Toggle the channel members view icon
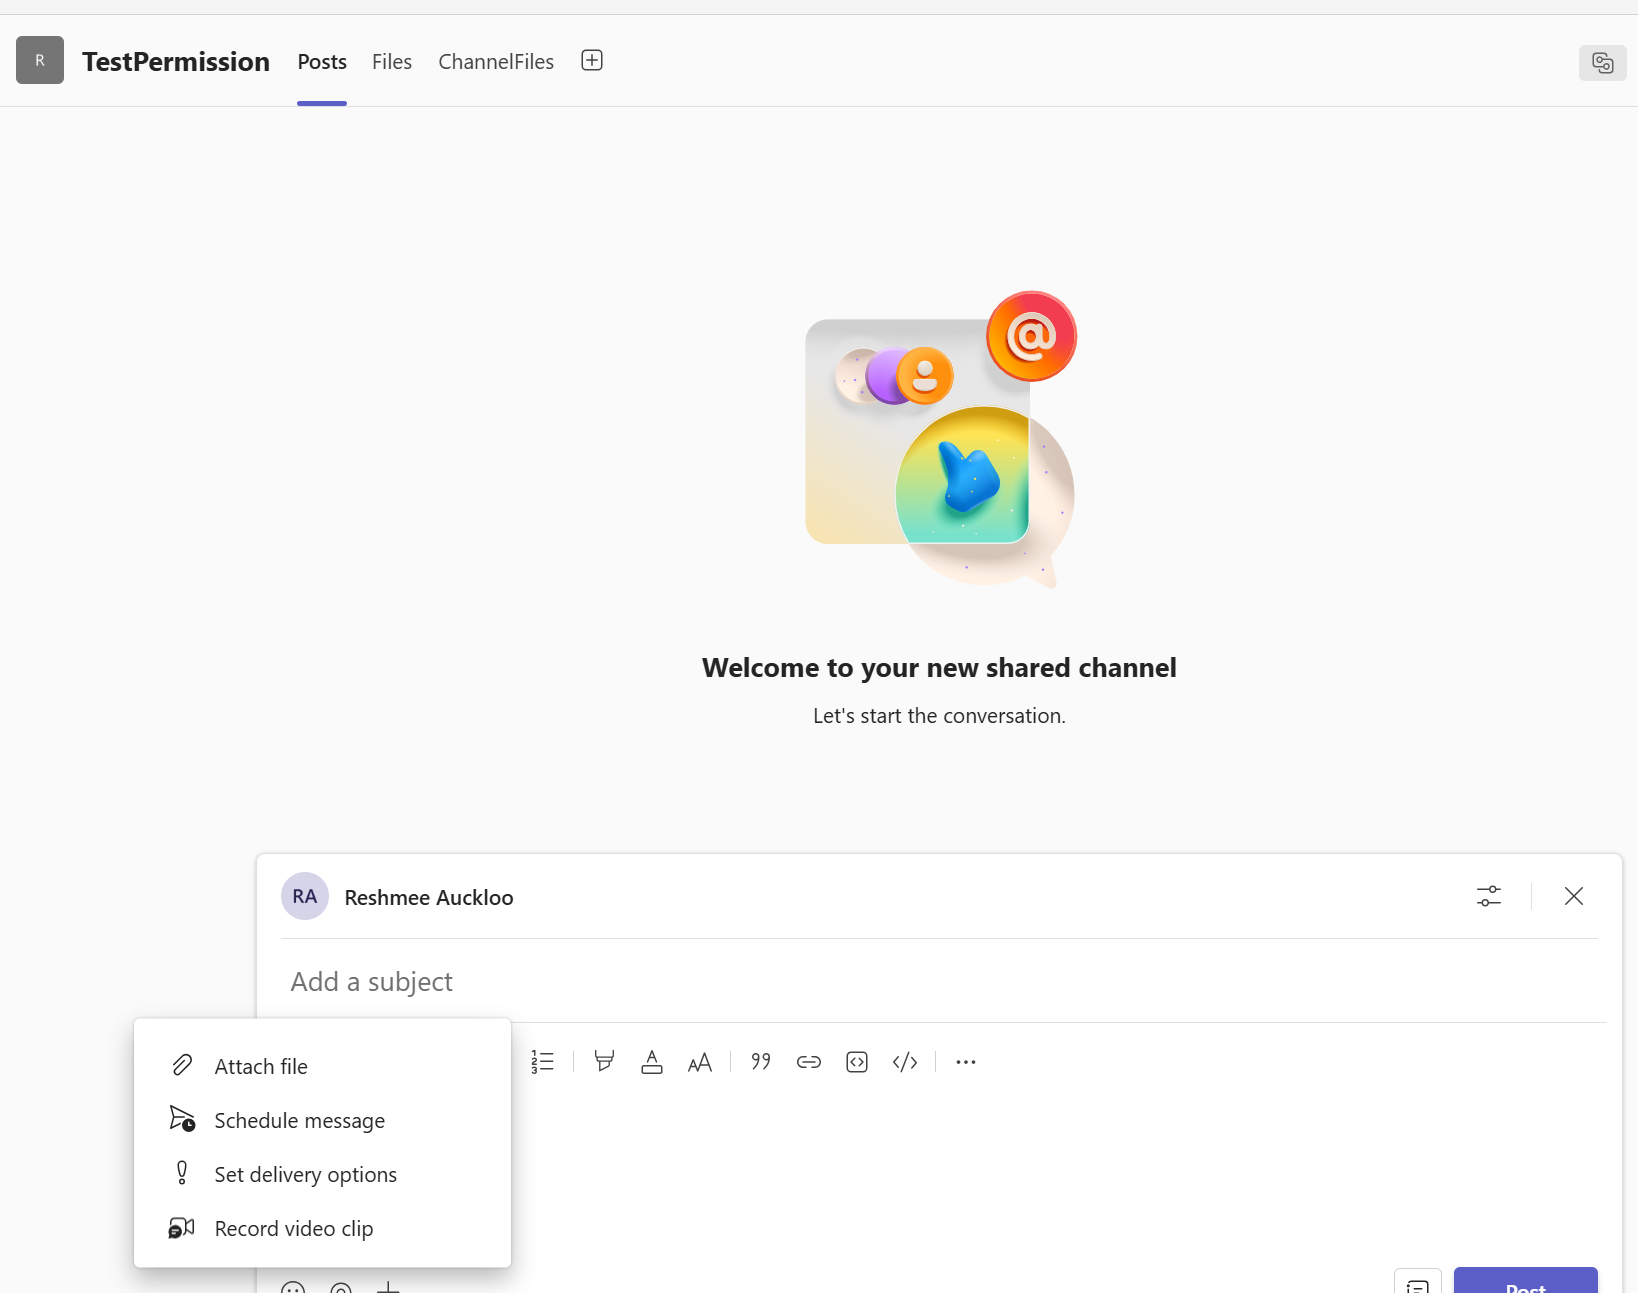This screenshot has height=1293, width=1638. pyautogui.click(x=1603, y=63)
